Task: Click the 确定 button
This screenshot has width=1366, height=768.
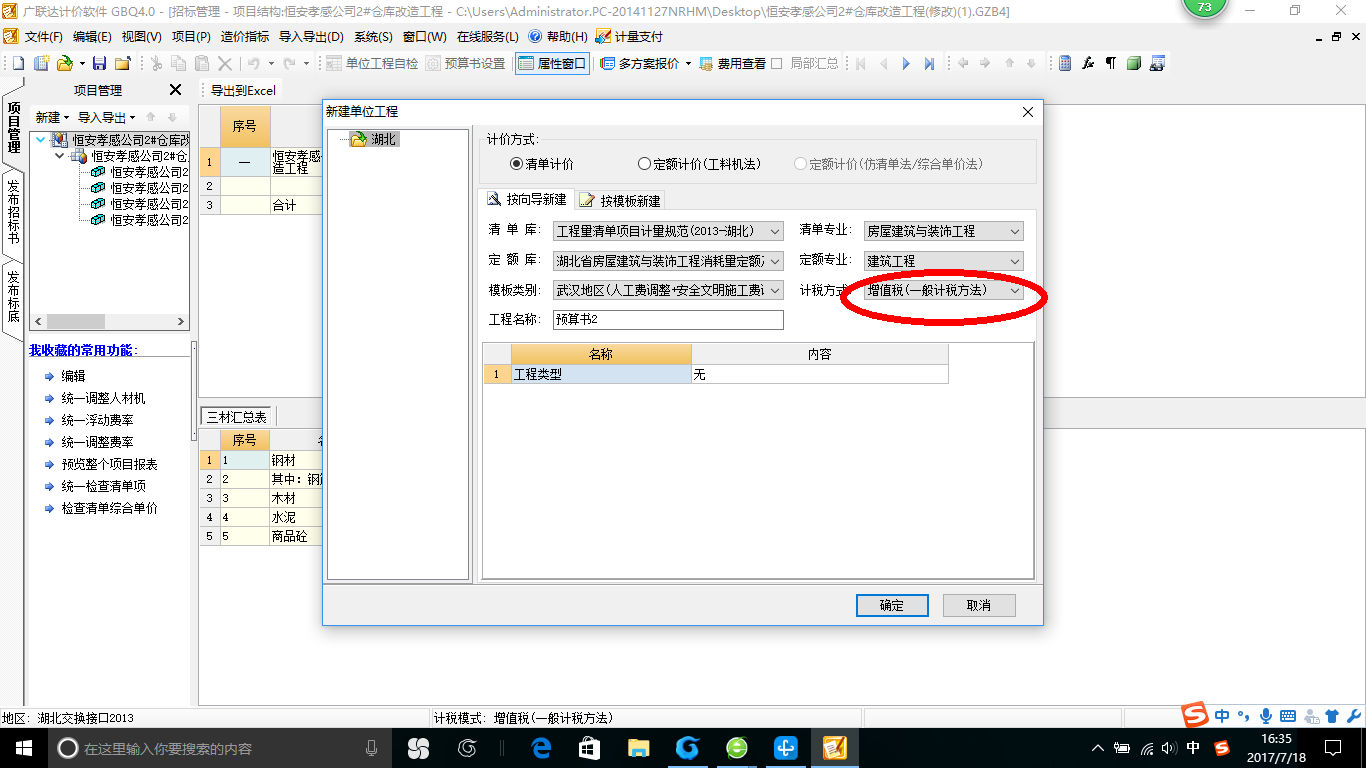Action: point(892,605)
